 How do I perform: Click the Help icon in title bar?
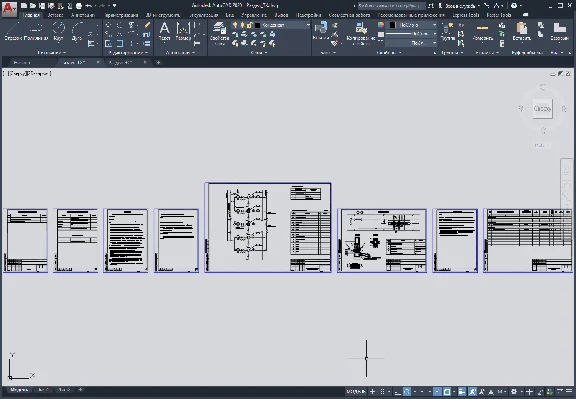[514, 6]
